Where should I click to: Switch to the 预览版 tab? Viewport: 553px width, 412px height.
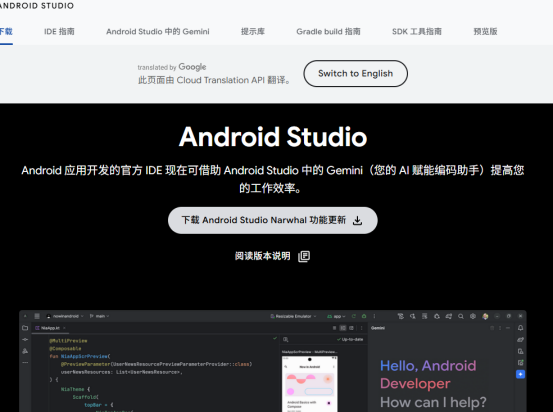485,32
